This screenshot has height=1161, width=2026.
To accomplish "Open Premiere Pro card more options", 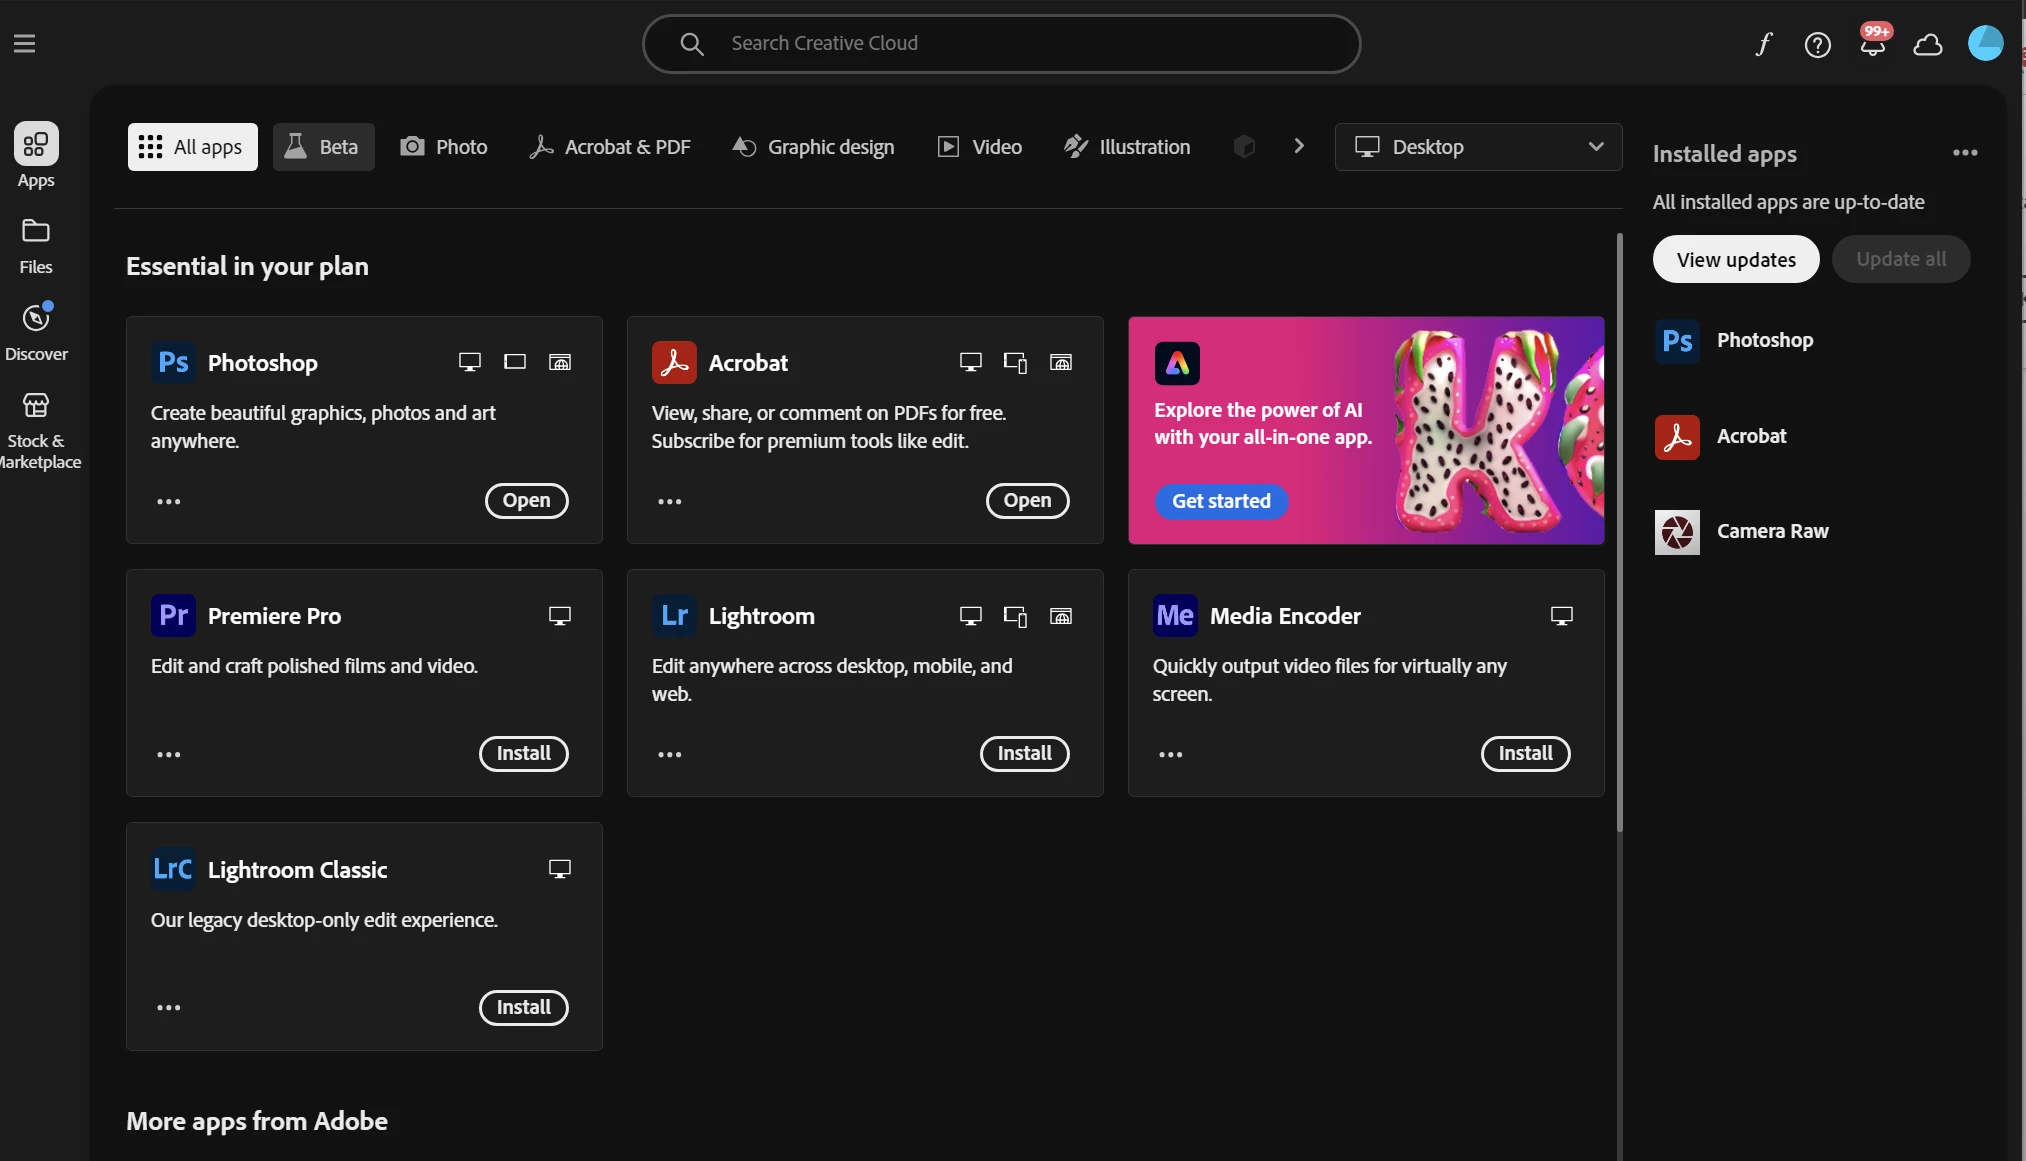I will point(169,754).
